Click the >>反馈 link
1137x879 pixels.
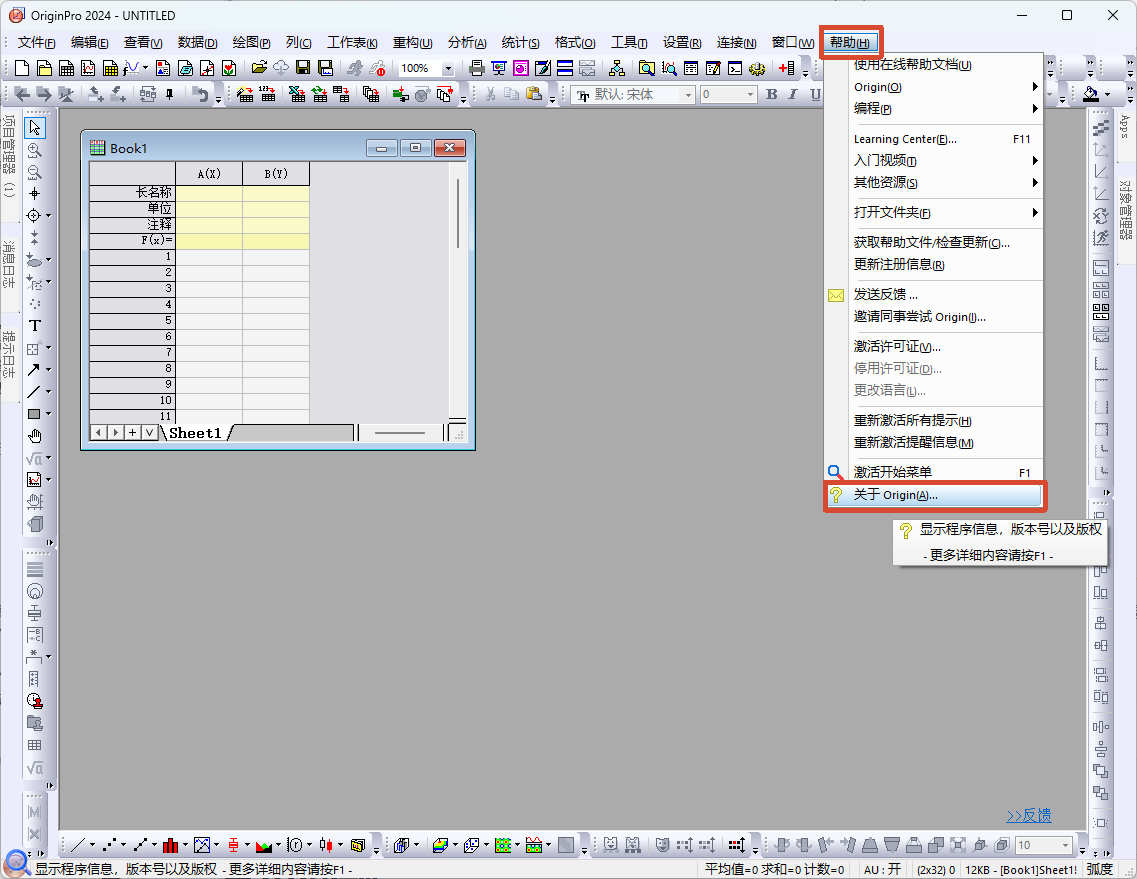[x=1028, y=815]
